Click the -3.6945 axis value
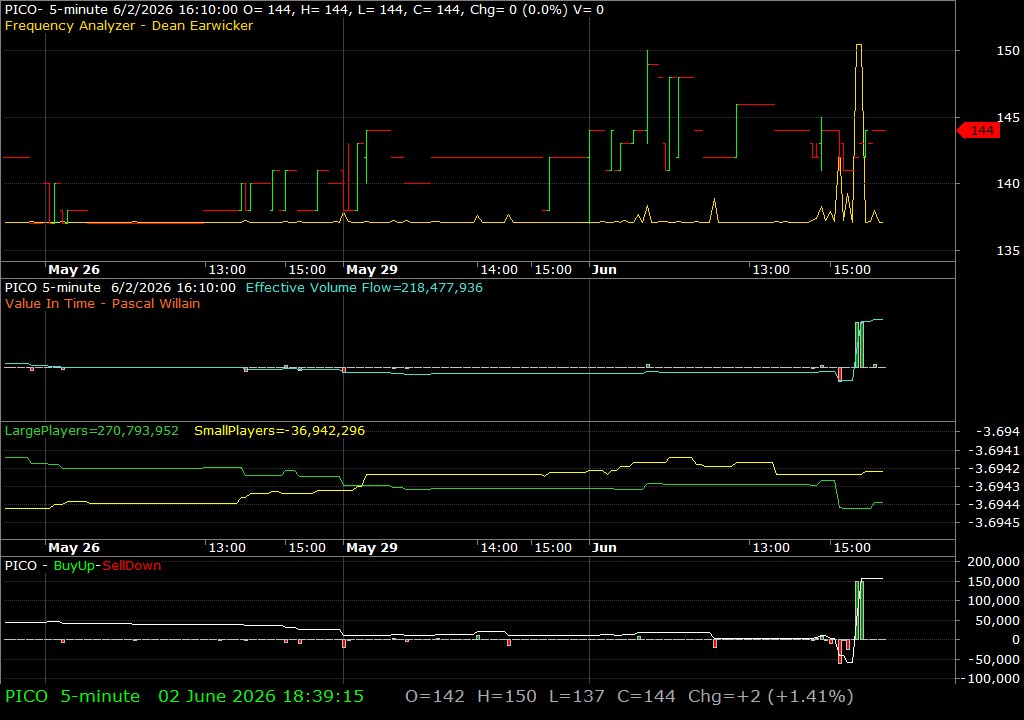 coord(993,523)
